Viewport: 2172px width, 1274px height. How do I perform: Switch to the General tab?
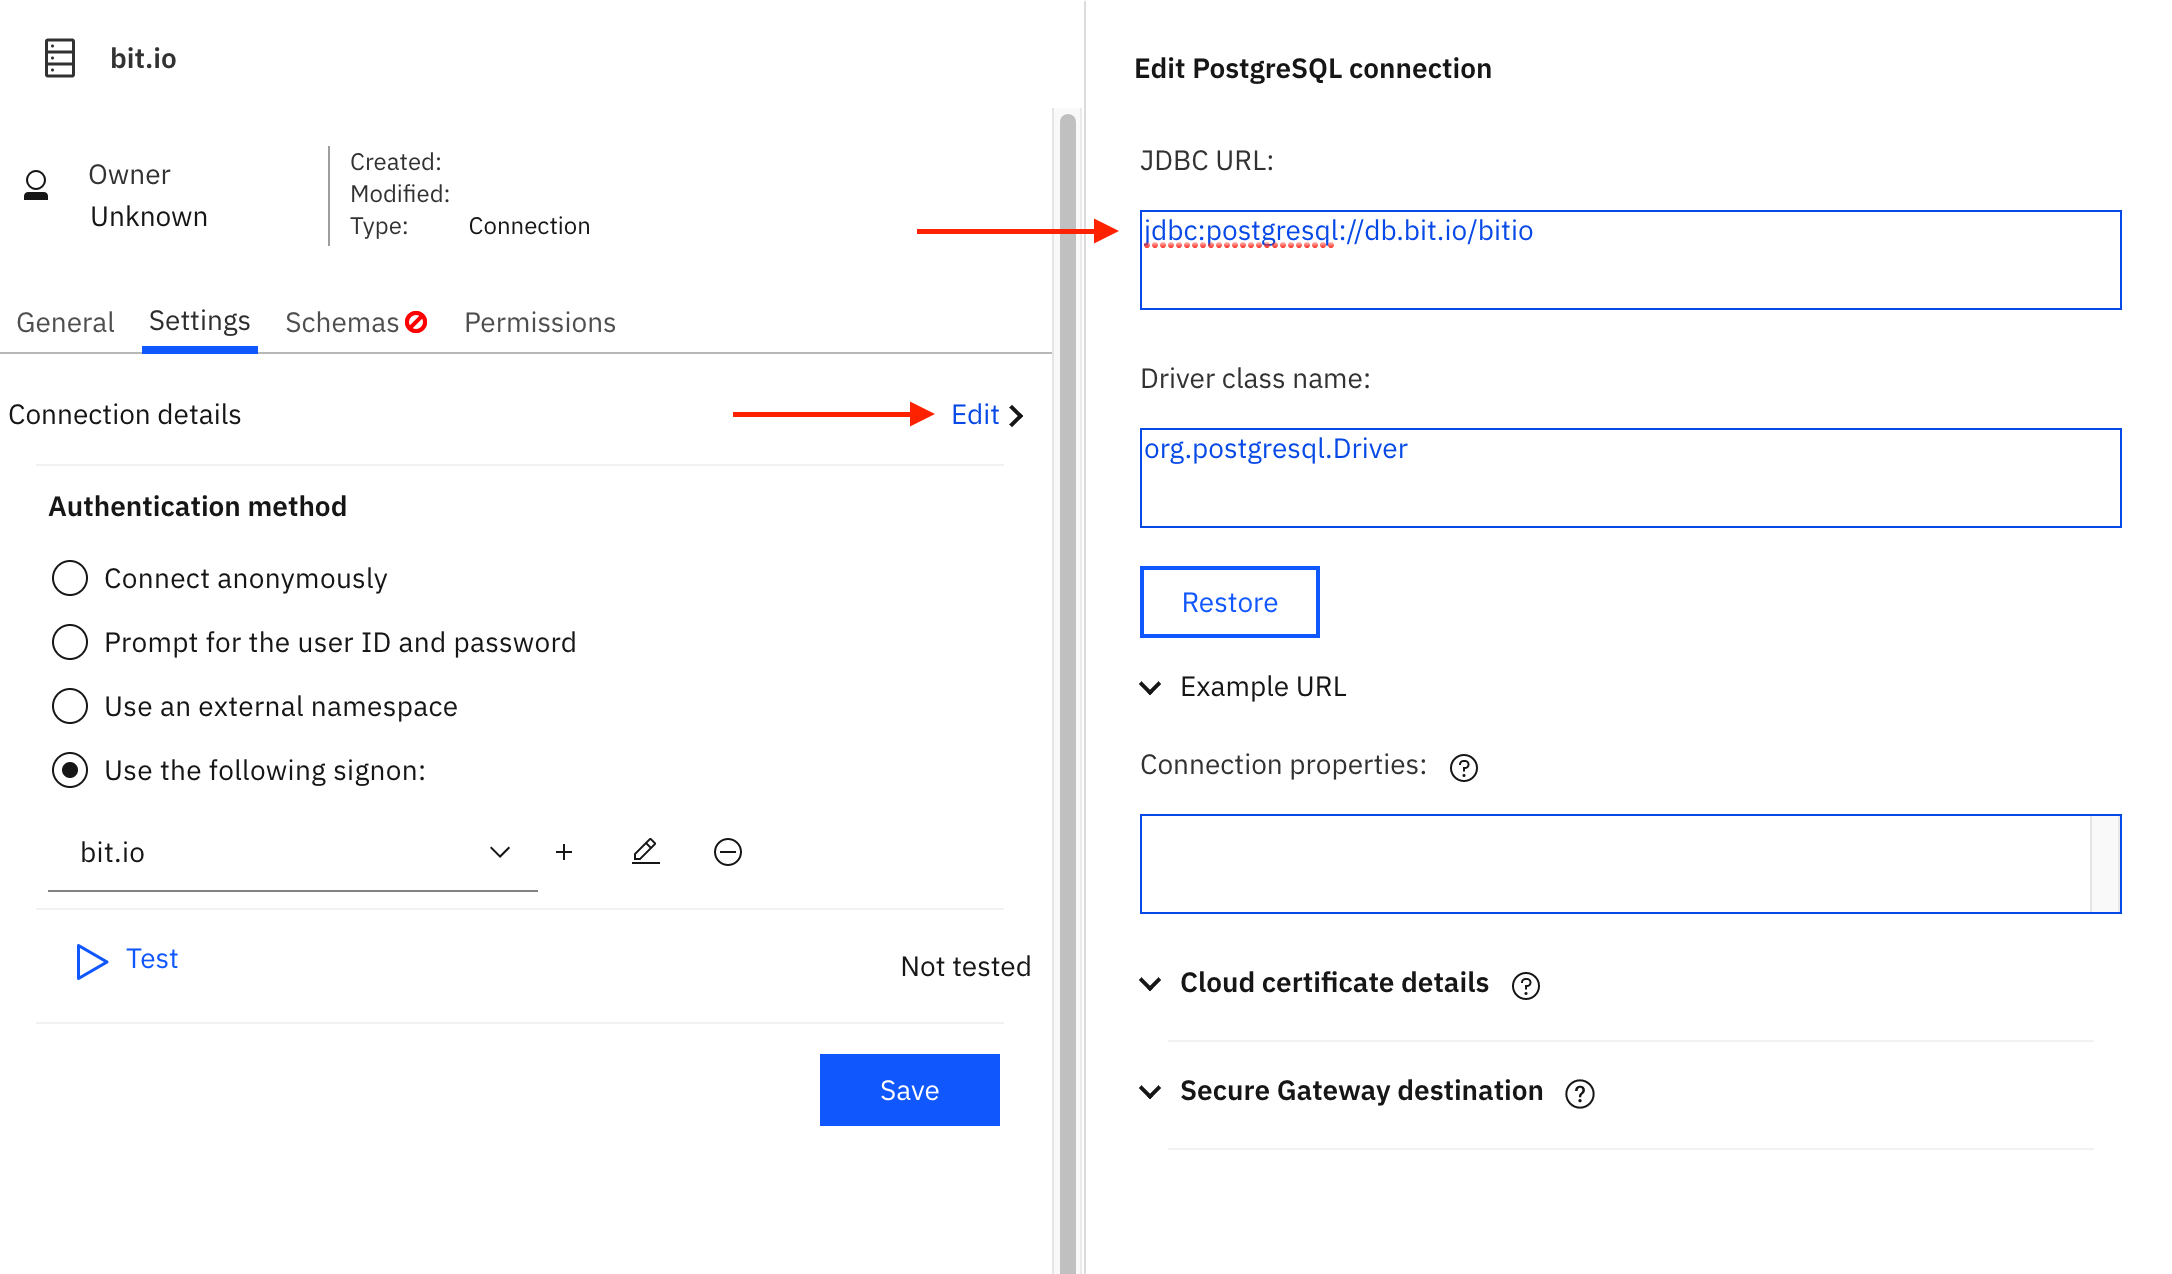coord(65,322)
